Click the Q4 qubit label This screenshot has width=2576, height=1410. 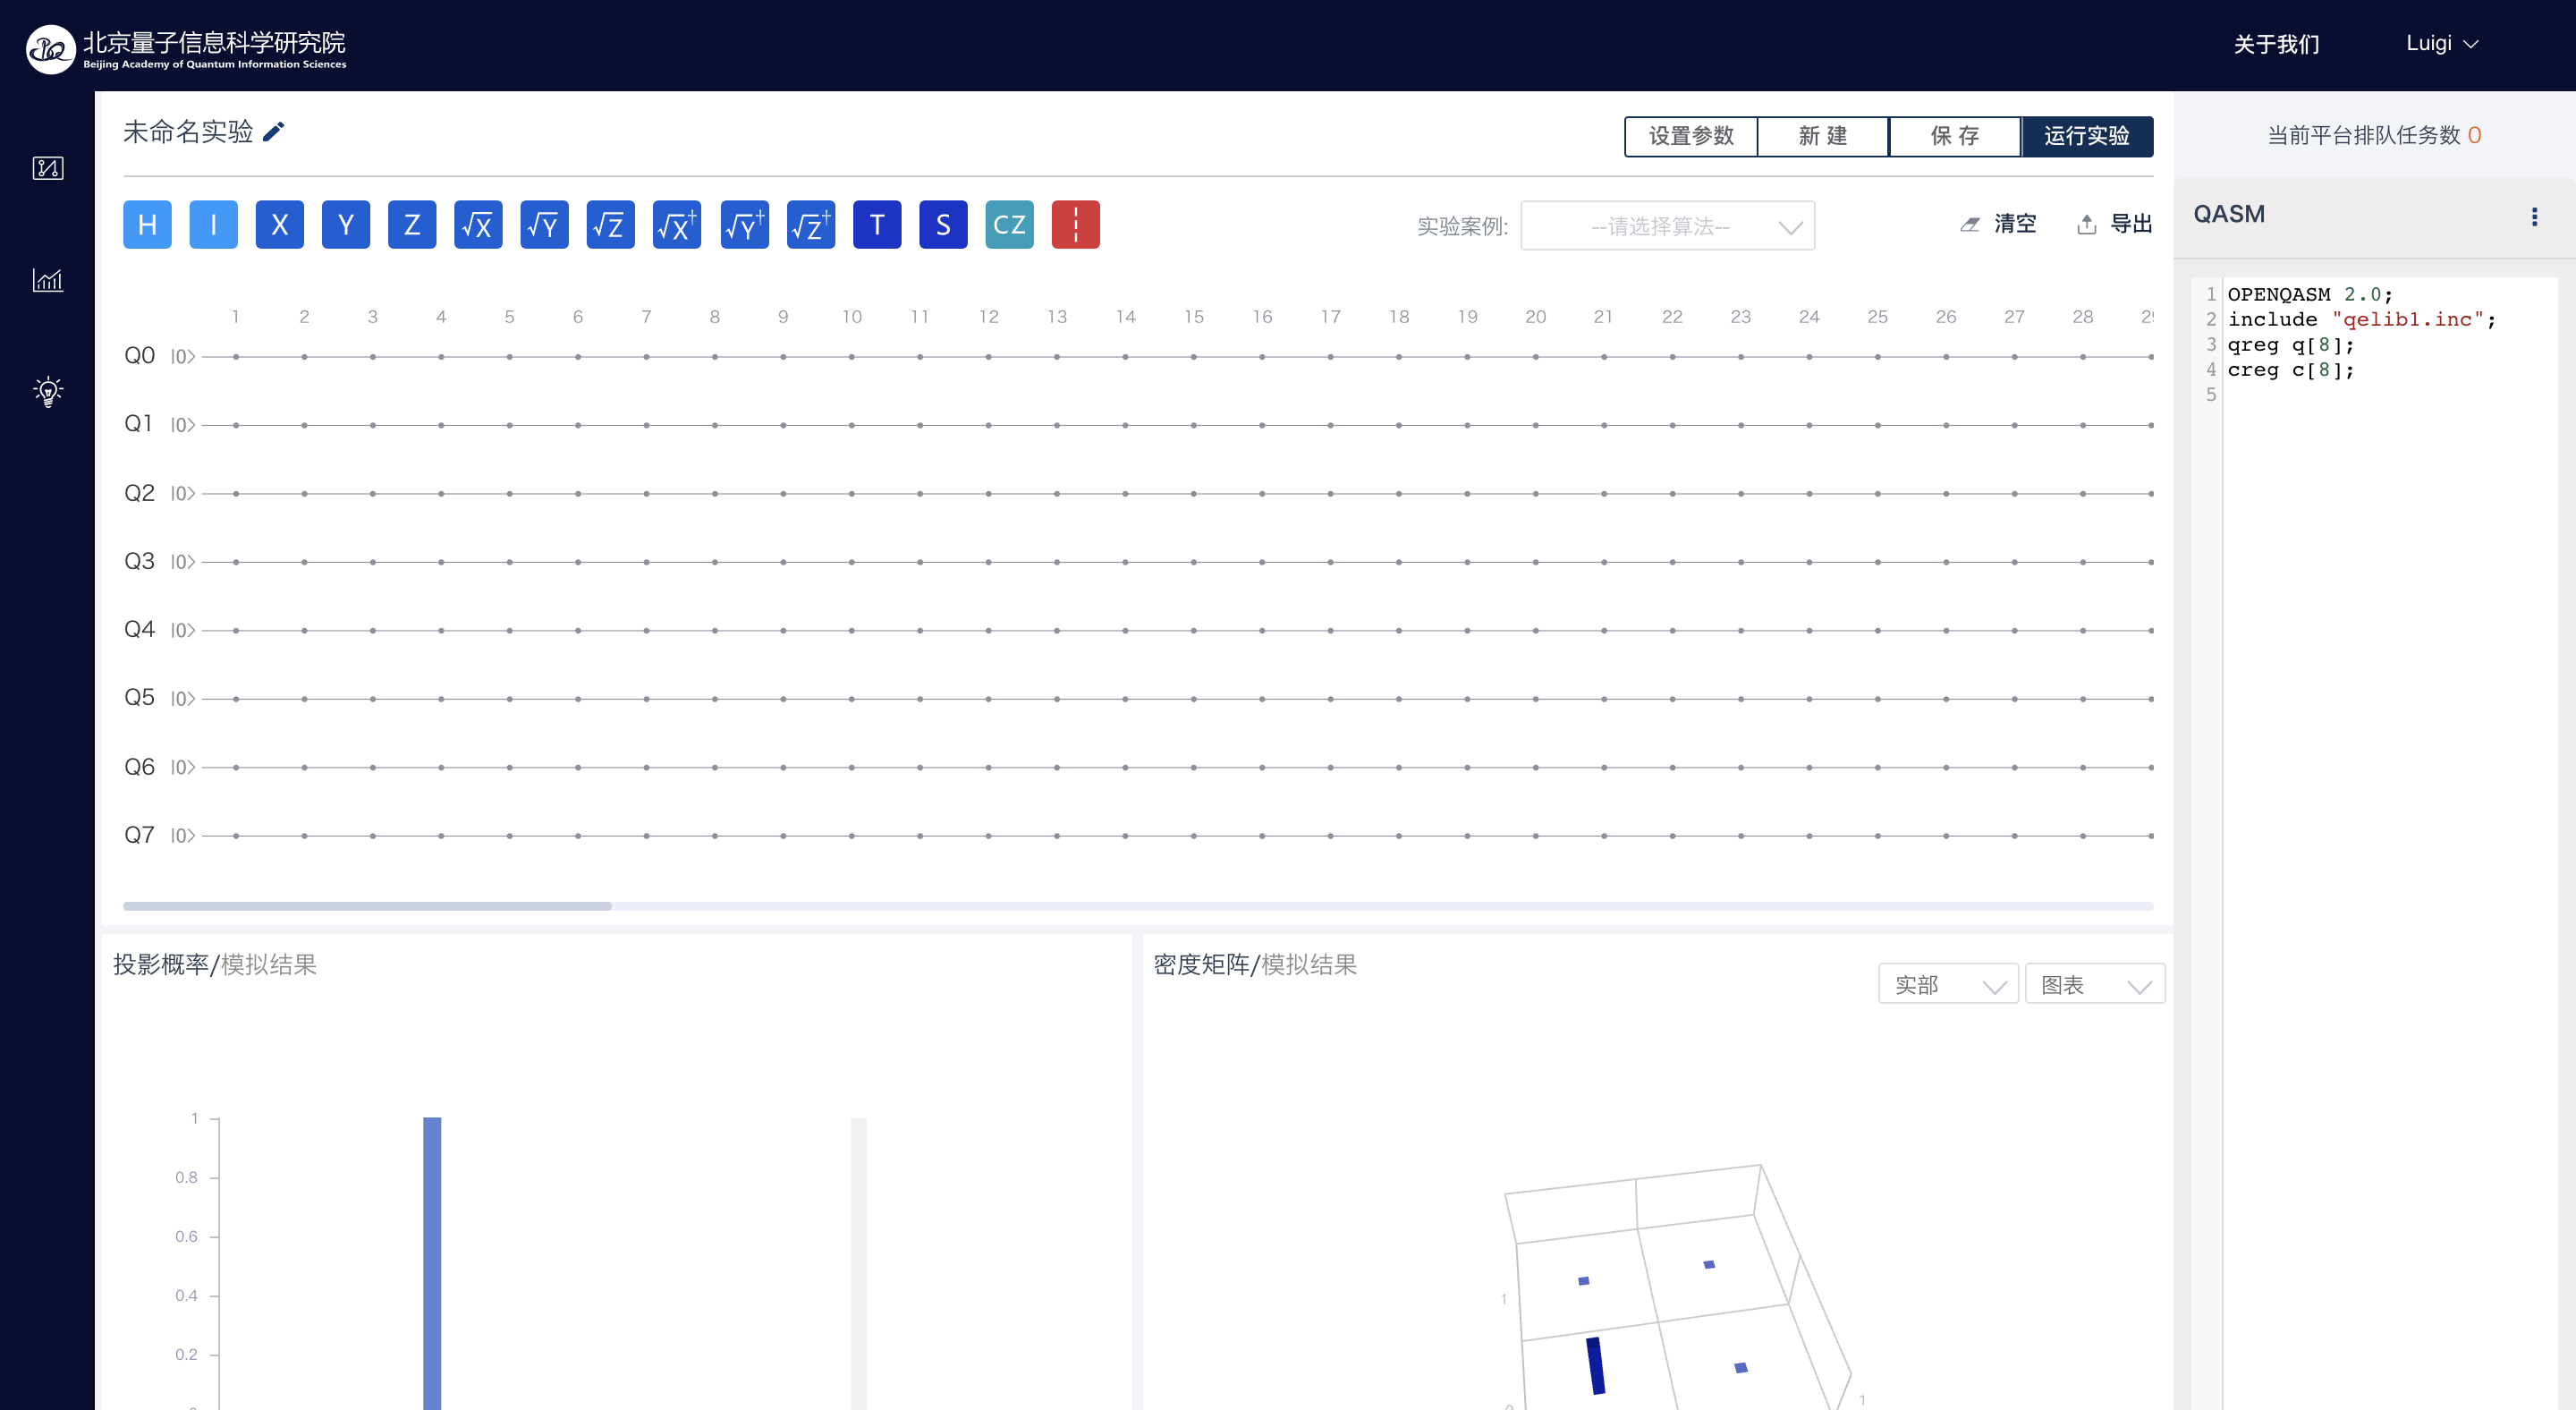point(139,629)
